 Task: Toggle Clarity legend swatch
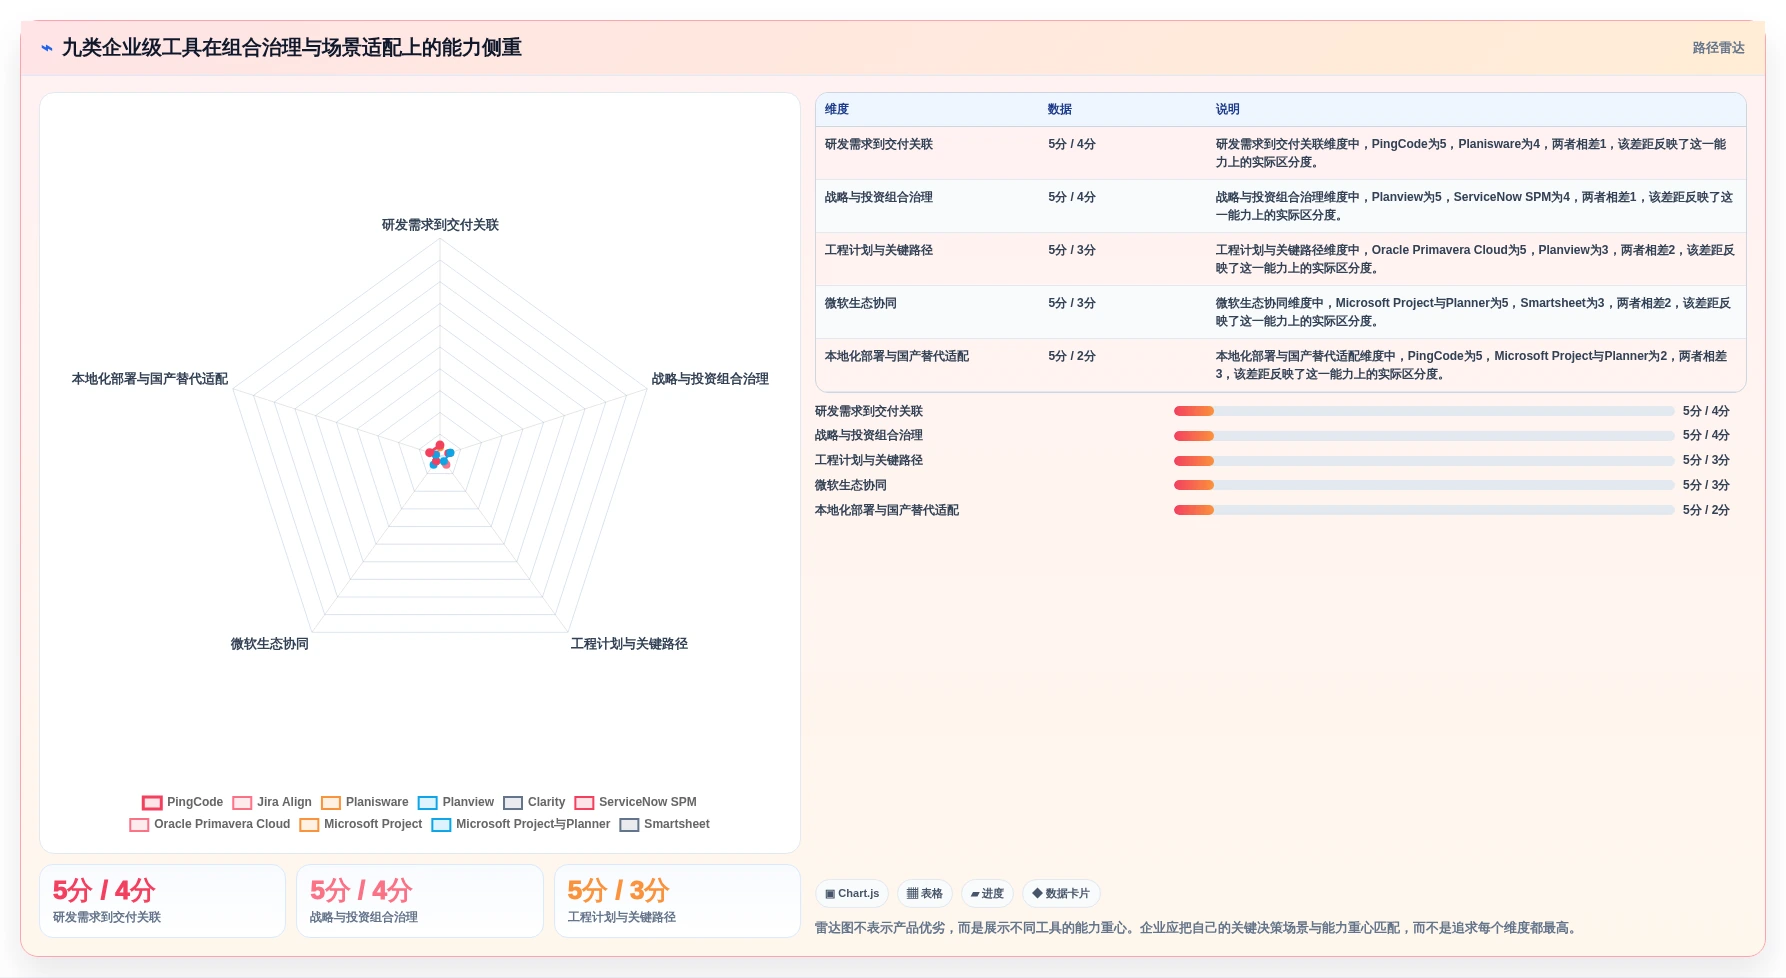pyautogui.click(x=513, y=802)
